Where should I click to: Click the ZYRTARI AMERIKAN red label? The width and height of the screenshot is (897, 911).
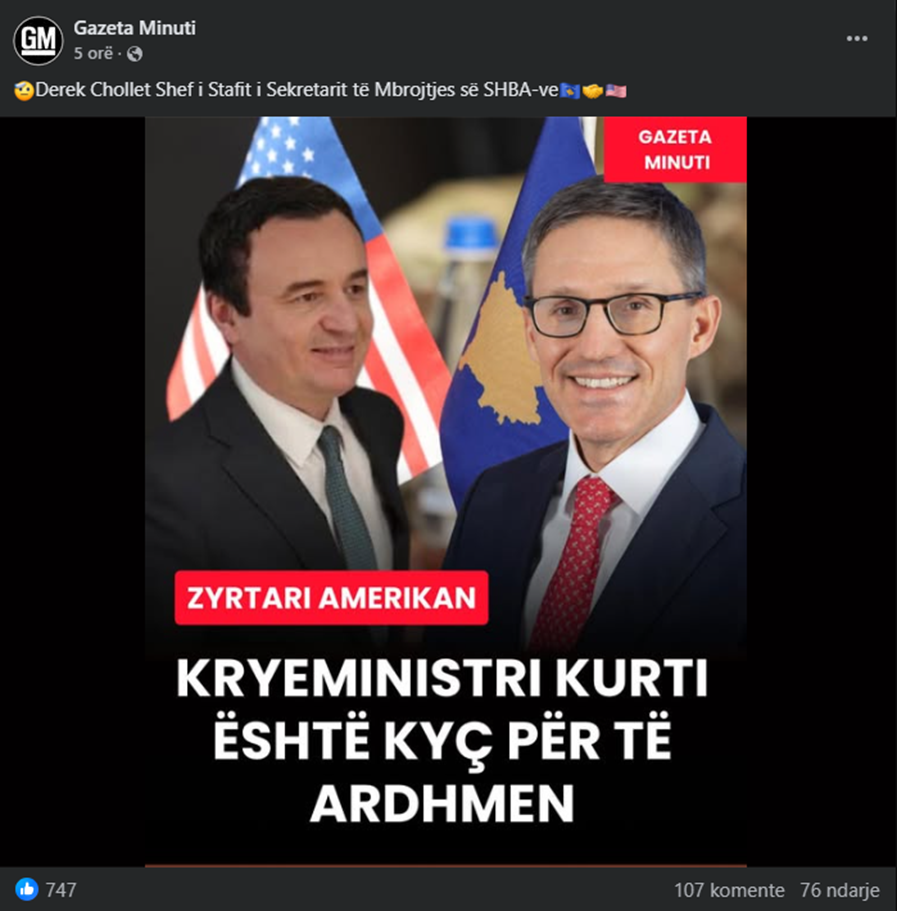coord(331,598)
